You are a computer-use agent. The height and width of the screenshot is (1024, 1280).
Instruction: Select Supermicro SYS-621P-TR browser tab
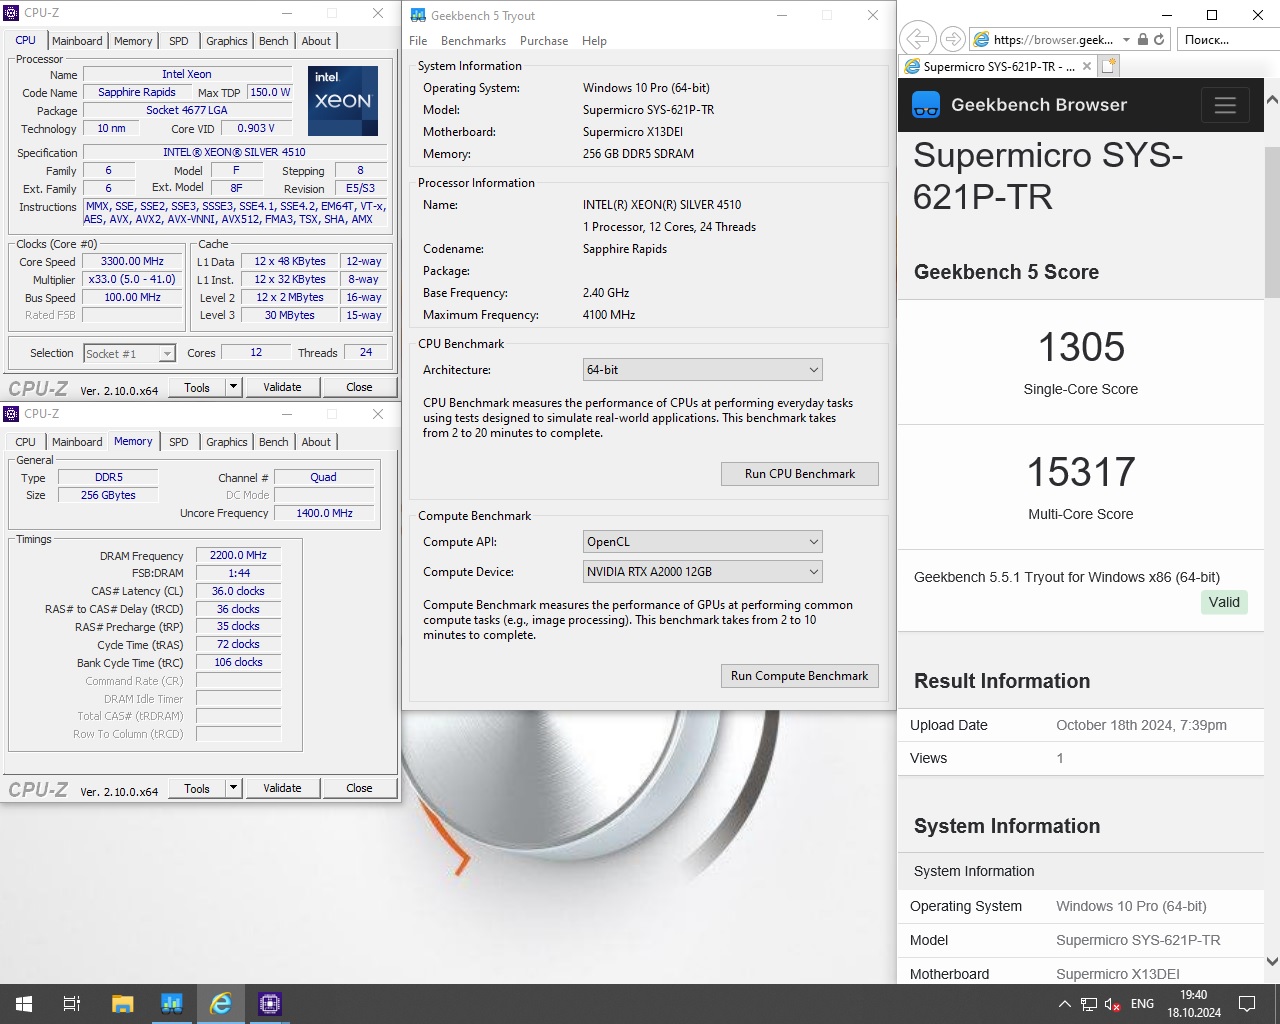point(998,66)
